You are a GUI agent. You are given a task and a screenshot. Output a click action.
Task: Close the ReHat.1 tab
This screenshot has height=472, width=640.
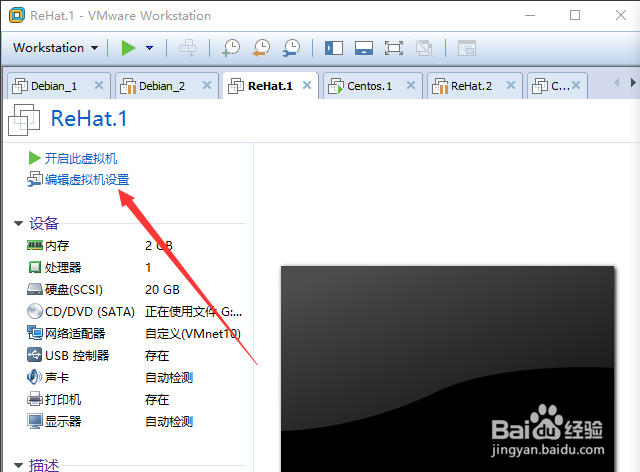(307, 85)
